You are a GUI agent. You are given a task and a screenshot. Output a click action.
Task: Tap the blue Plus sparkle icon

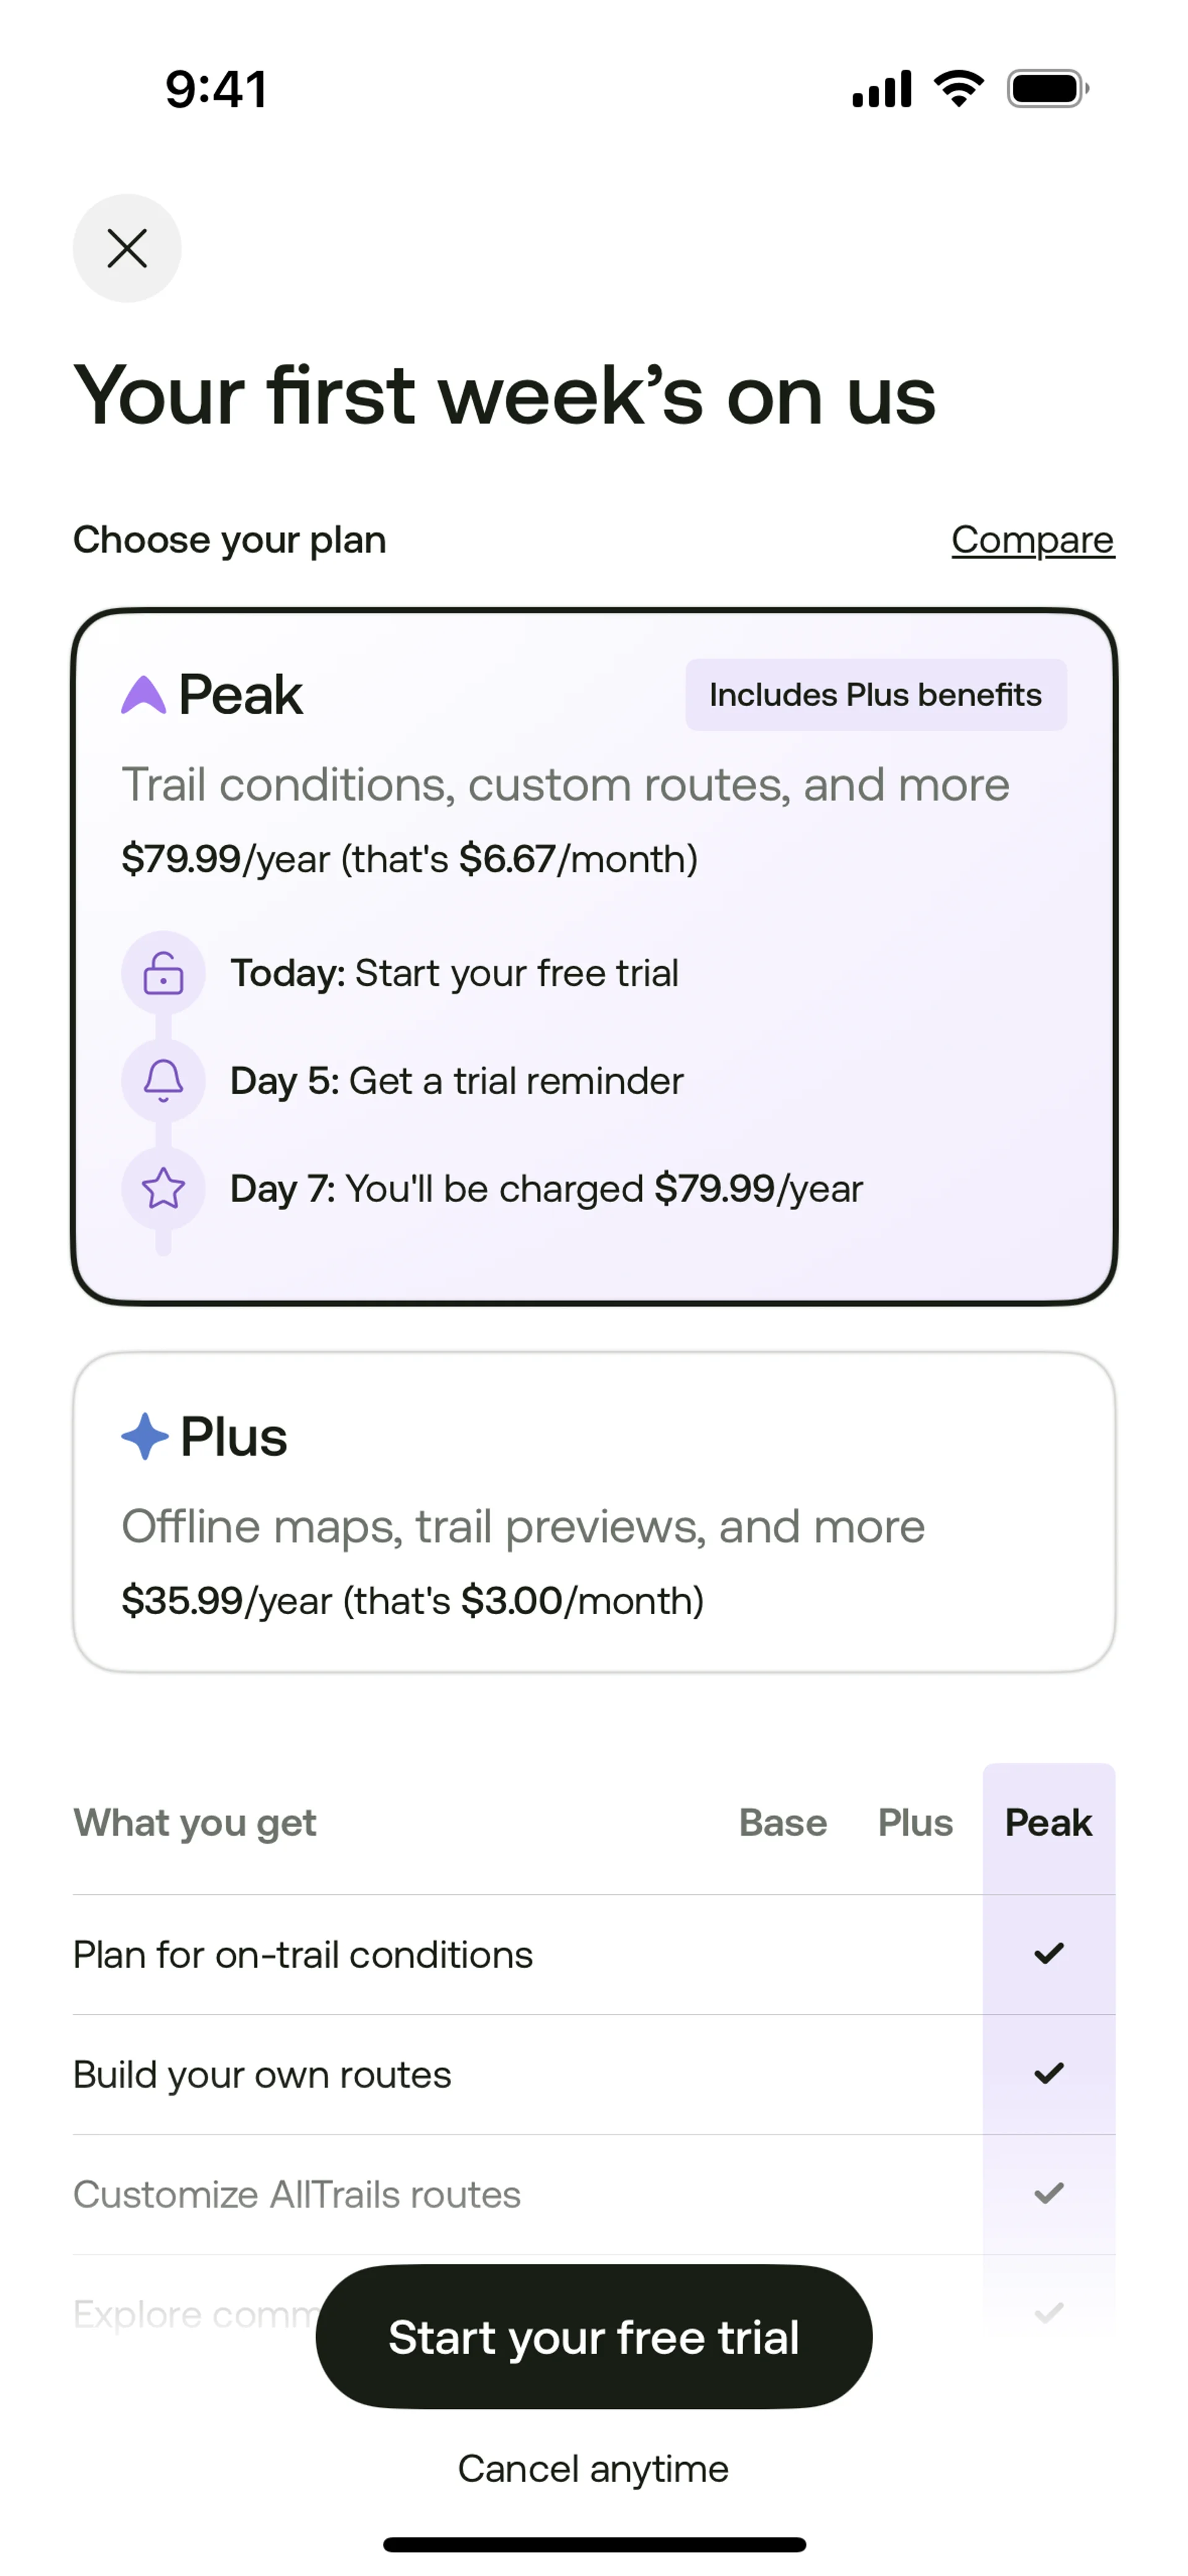(145, 1436)
